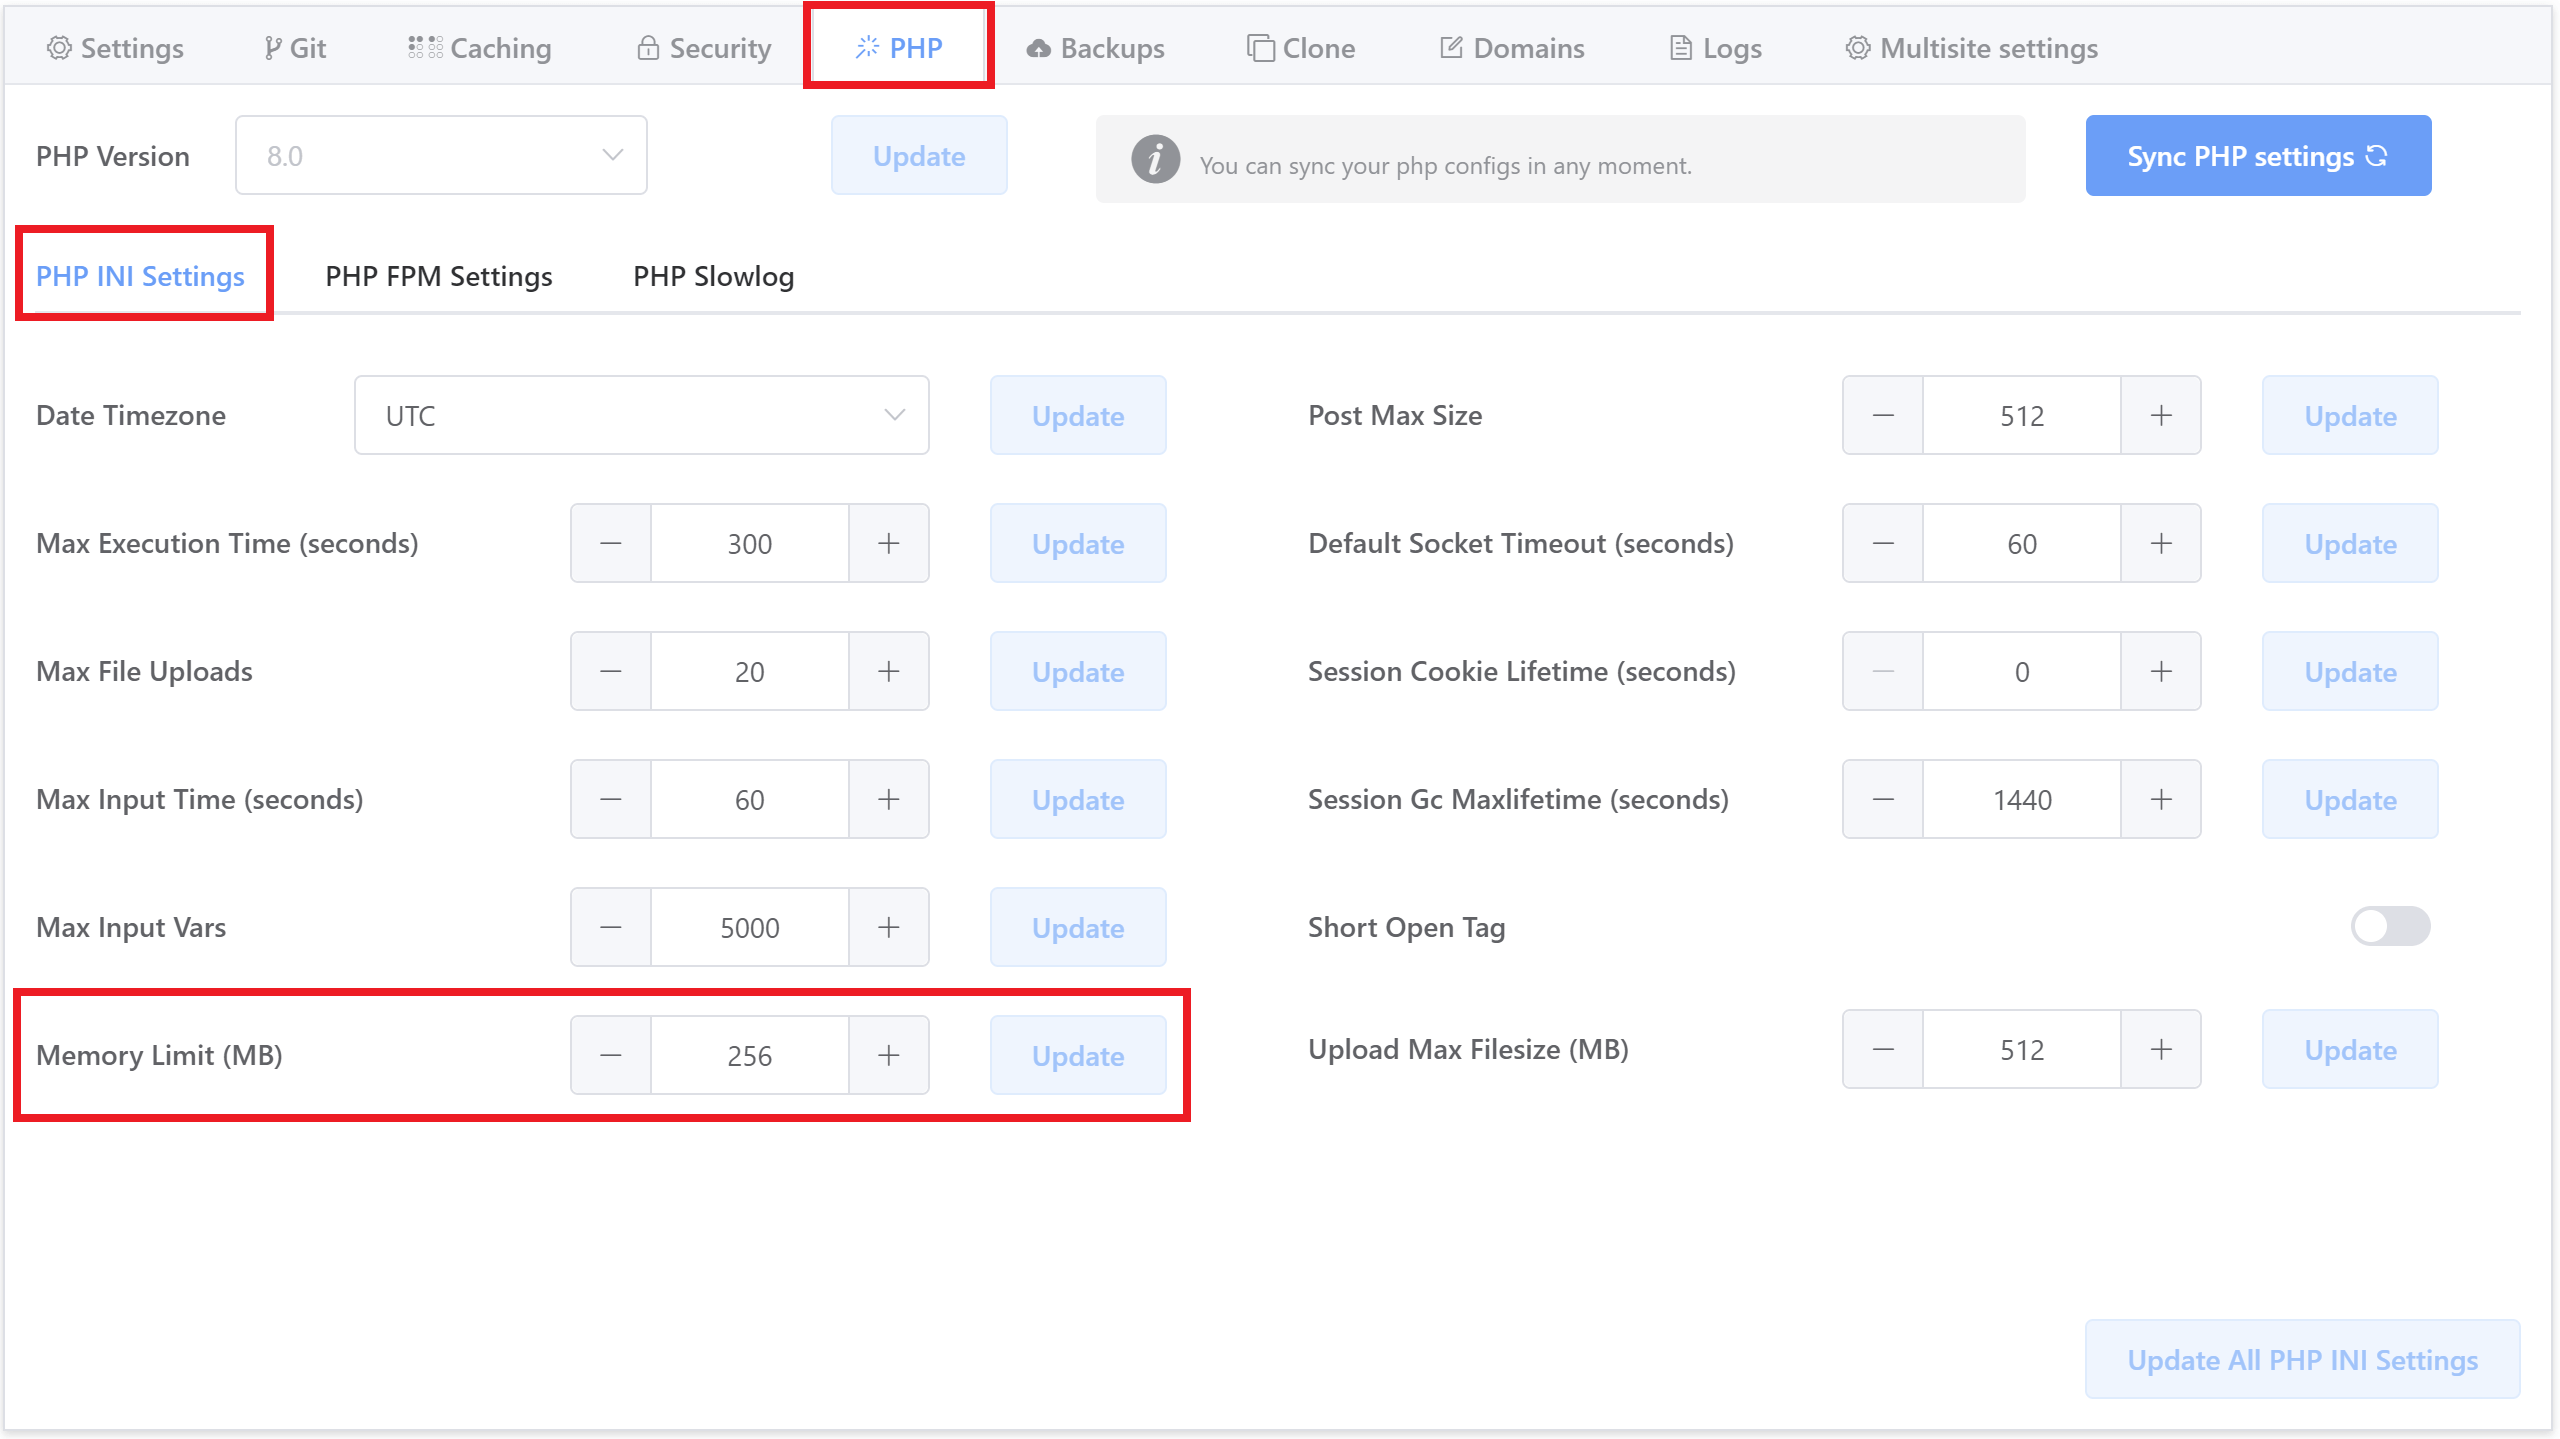Click Sync PHP Settings button
This screenshot has width=2560, height=1439.
(2259, 157)
